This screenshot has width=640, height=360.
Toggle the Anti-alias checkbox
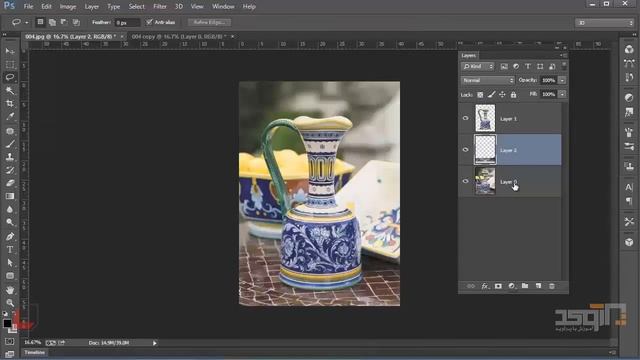(149, 22)
